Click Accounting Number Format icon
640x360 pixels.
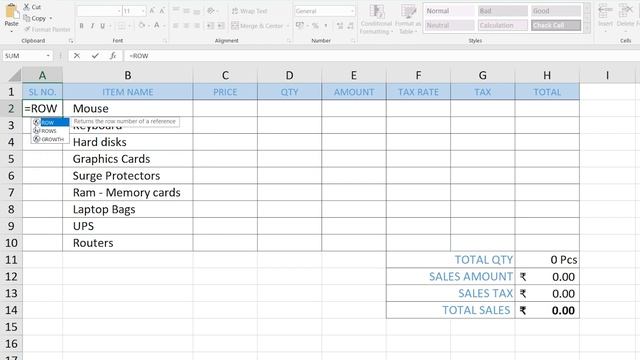(x=300, y=26)
